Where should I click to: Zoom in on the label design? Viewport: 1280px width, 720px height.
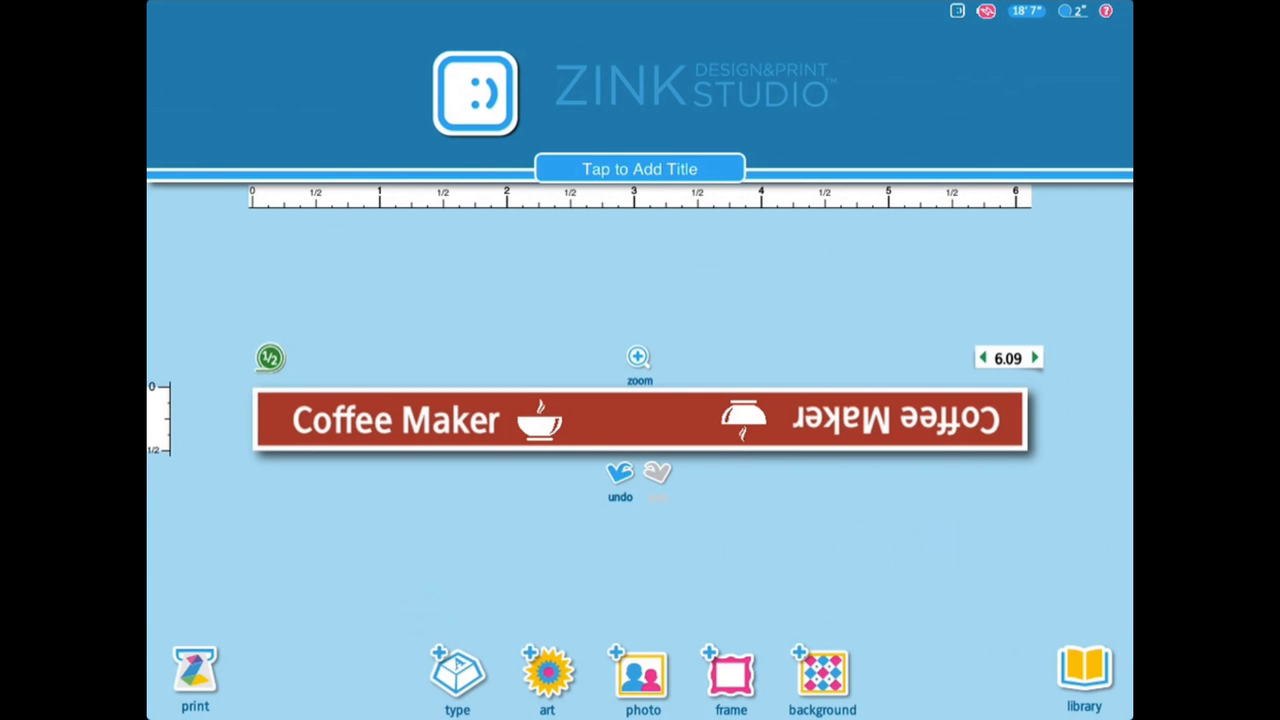[638, 356]
